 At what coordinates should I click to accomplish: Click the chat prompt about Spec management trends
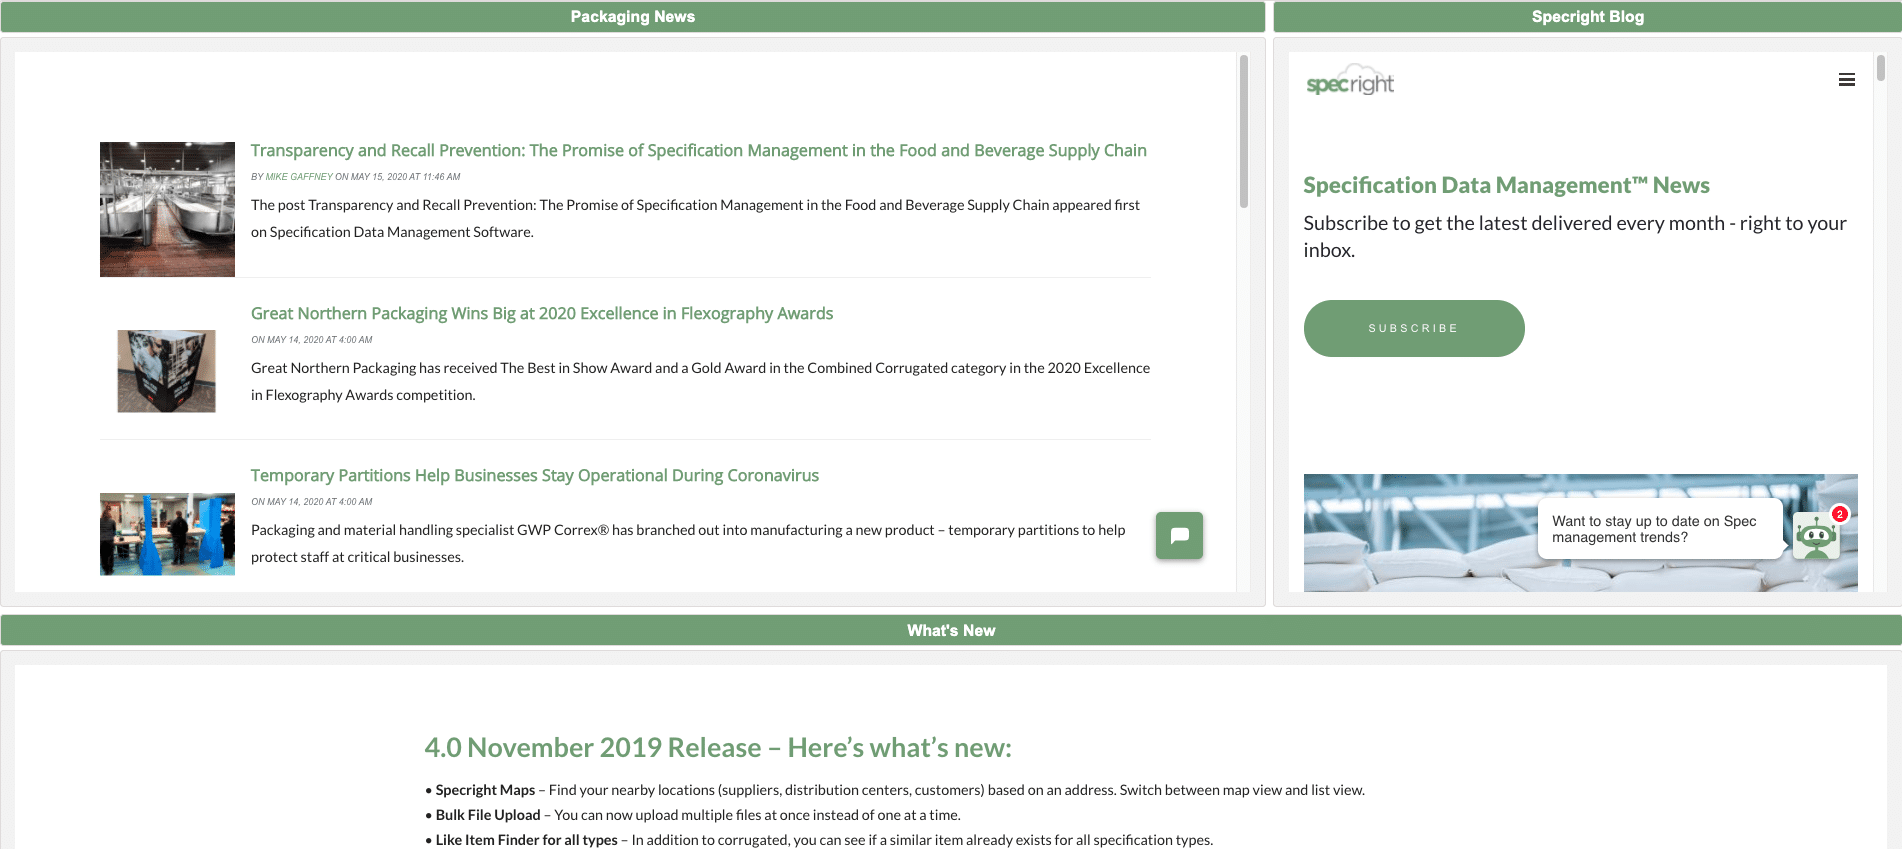point(1660,529)
